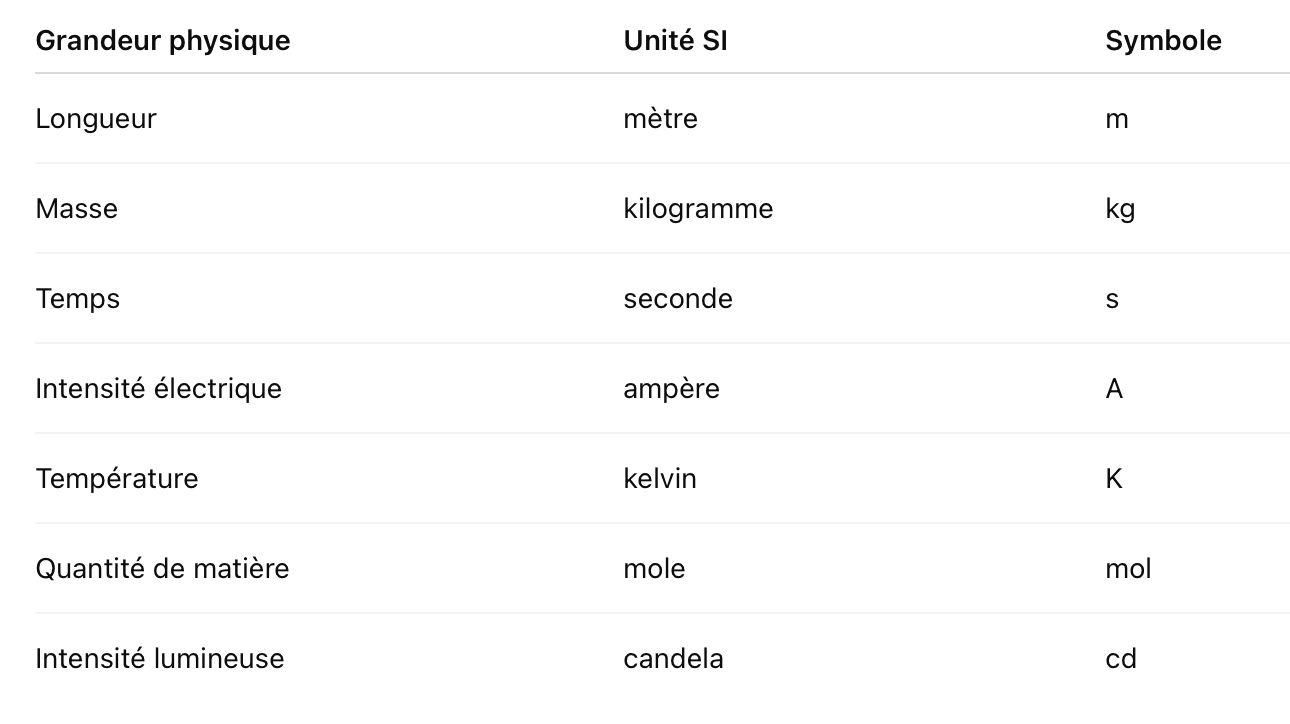Select the "cd" symbol cell
The height and width of the screenshot is (724, 1290).
click(x=1121, y=659)
